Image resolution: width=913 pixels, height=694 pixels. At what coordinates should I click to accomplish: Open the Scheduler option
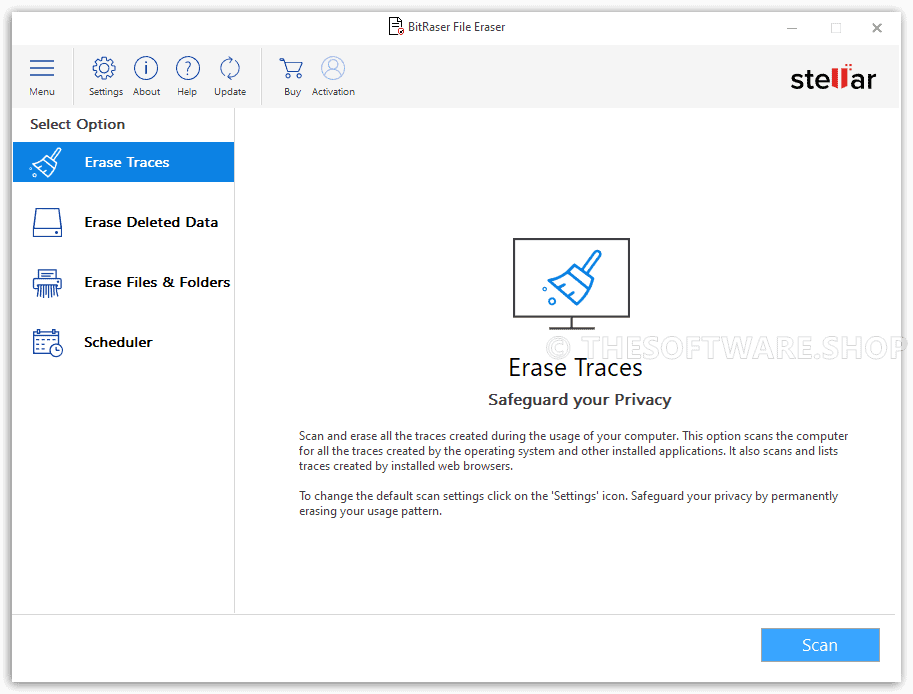click(x=123, y=342)
